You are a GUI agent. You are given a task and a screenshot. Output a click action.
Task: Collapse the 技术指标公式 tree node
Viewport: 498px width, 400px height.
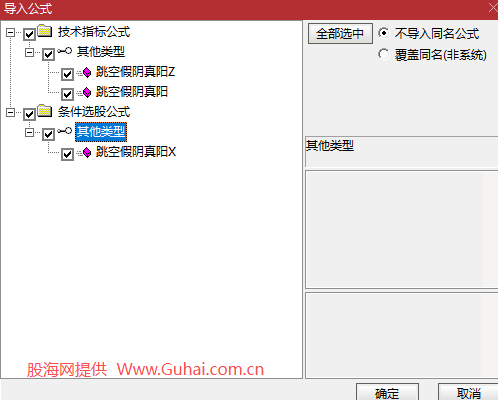point(10,32)
